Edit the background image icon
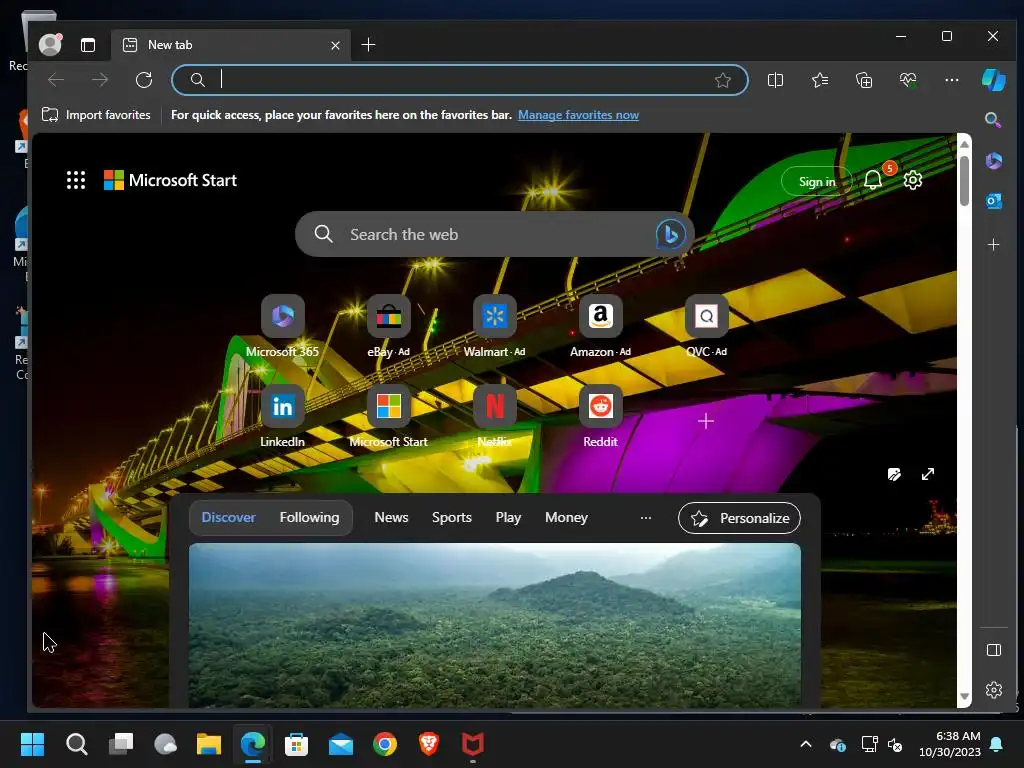This screenshot has height=768, width=1024. pyautogui.click(x=894, y=474)
